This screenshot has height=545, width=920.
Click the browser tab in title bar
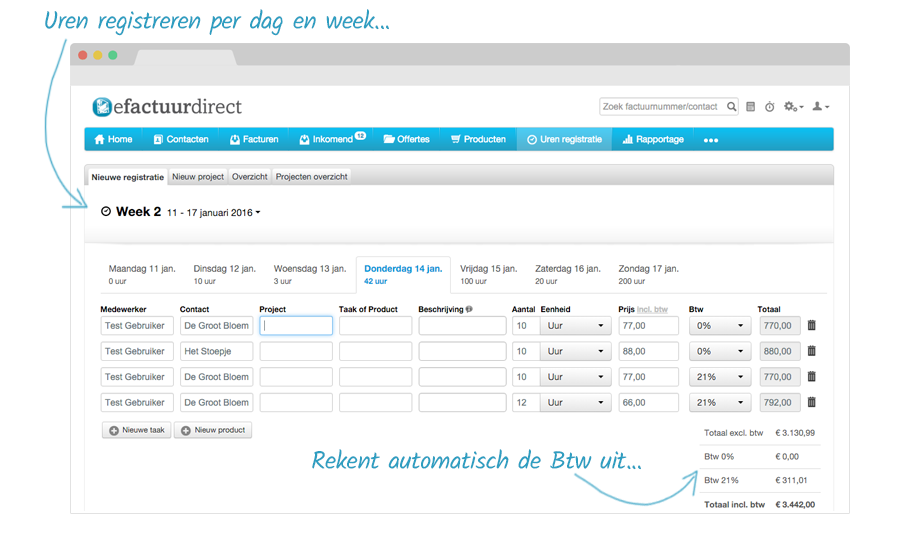(x=185, y=57)
